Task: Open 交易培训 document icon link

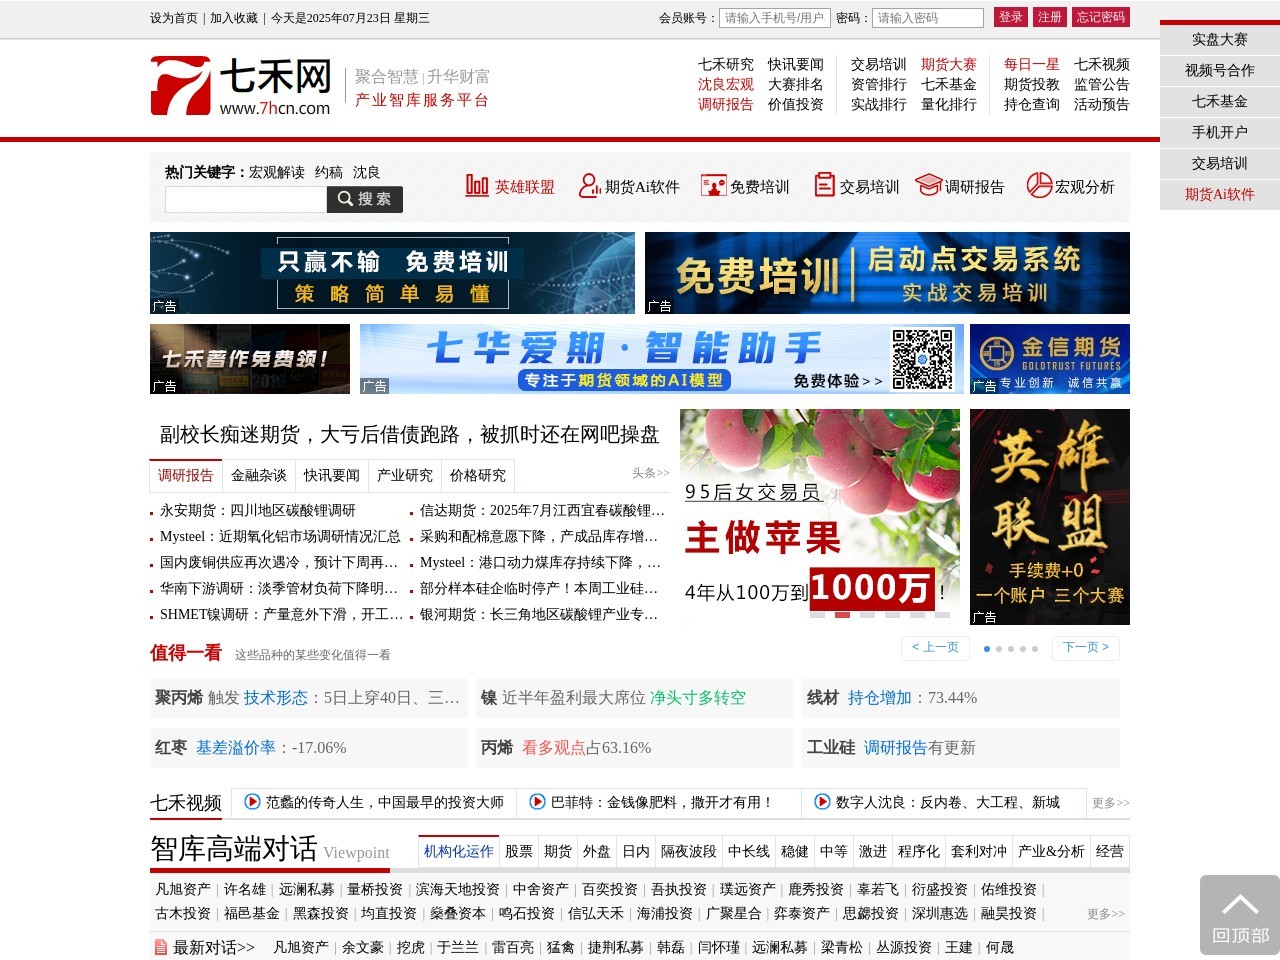Action: point(824,186)
